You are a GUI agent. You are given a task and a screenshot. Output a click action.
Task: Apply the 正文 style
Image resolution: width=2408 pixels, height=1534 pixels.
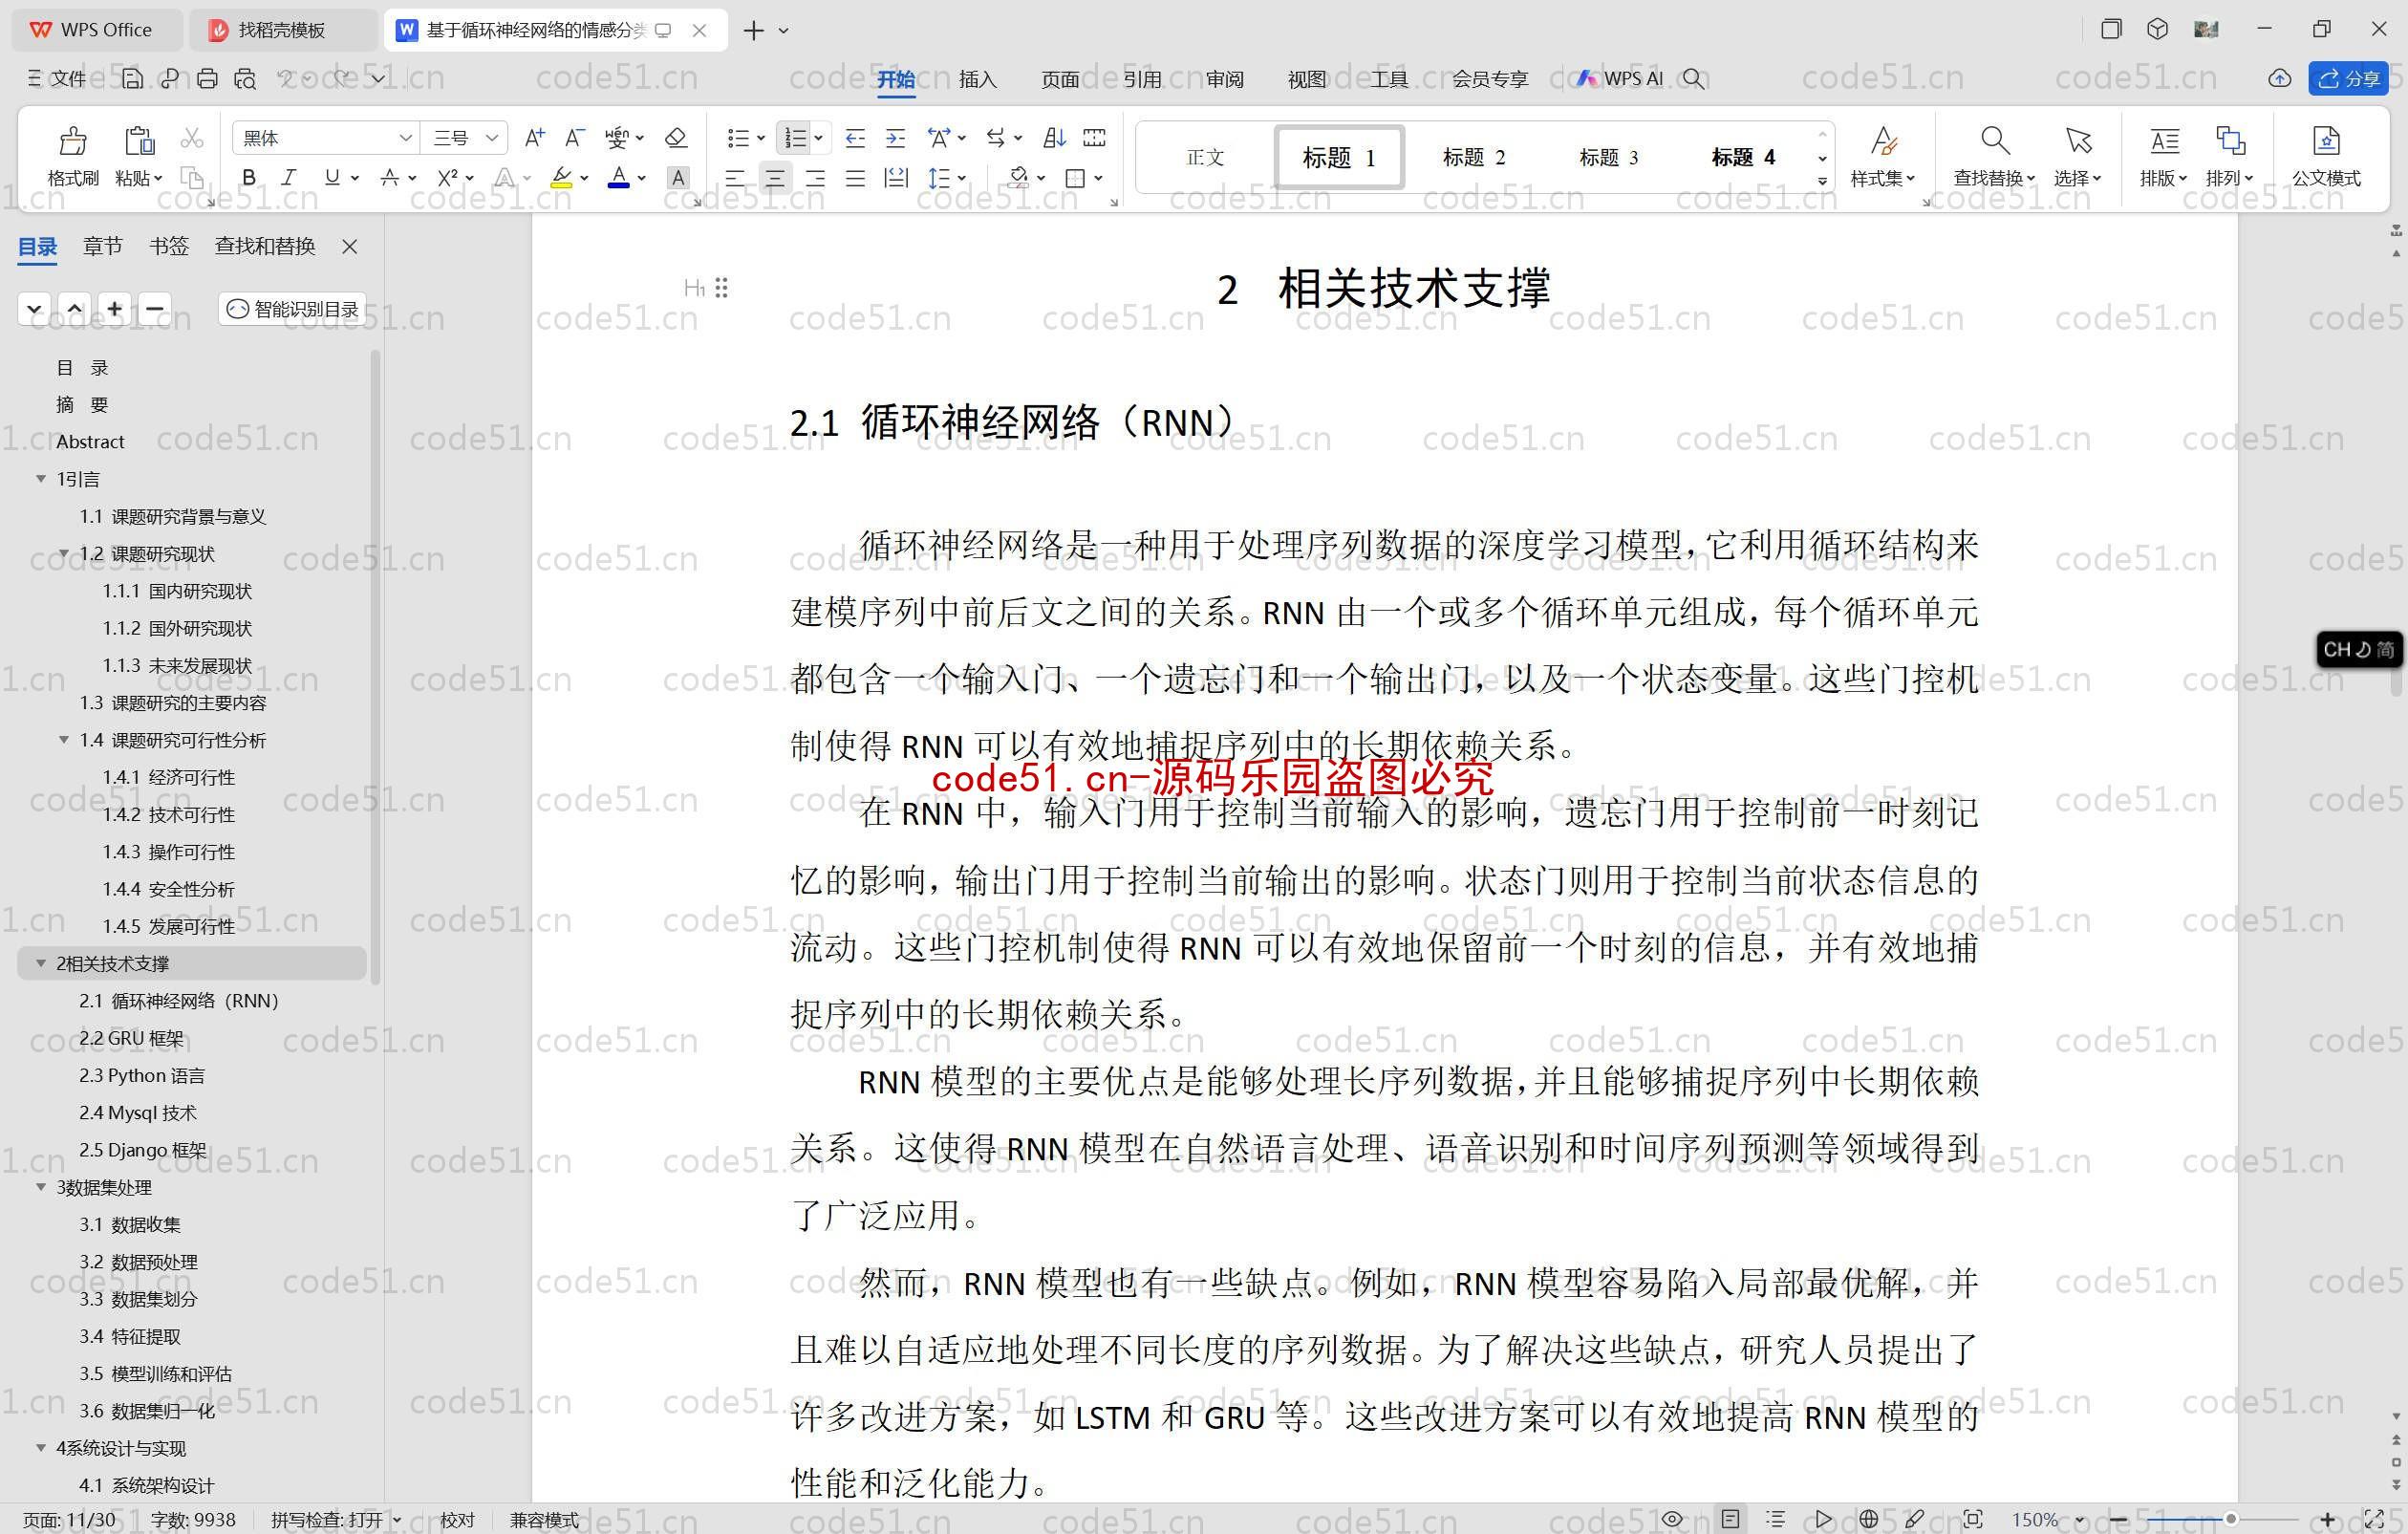click(1204, 157)
